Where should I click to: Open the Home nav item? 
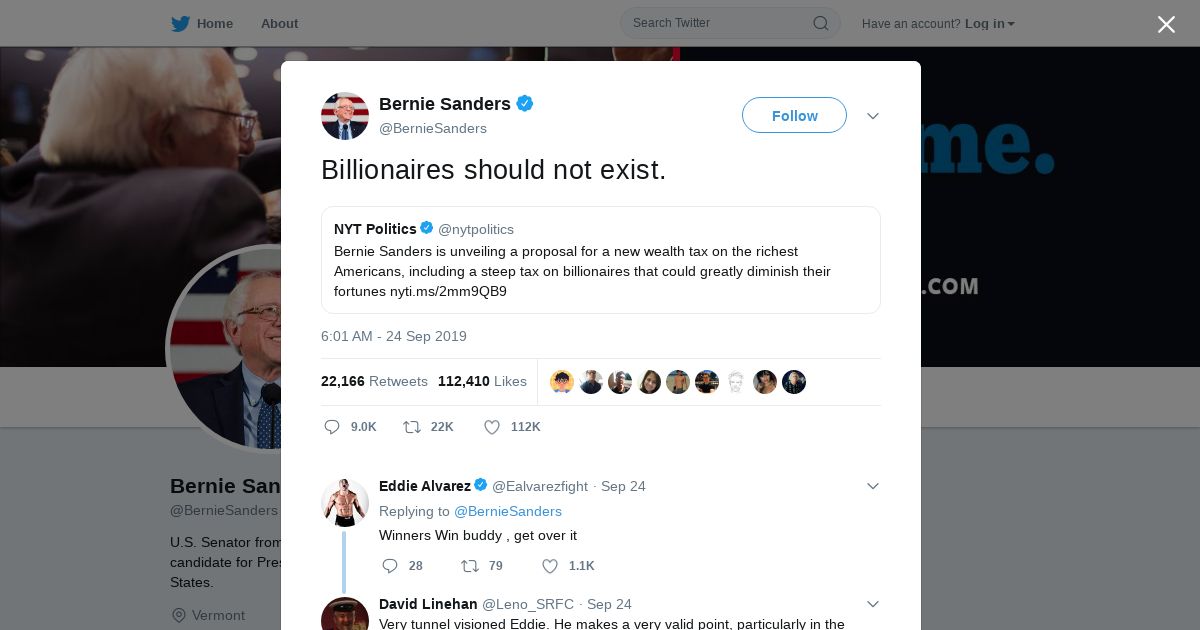[x=214, y=24]
